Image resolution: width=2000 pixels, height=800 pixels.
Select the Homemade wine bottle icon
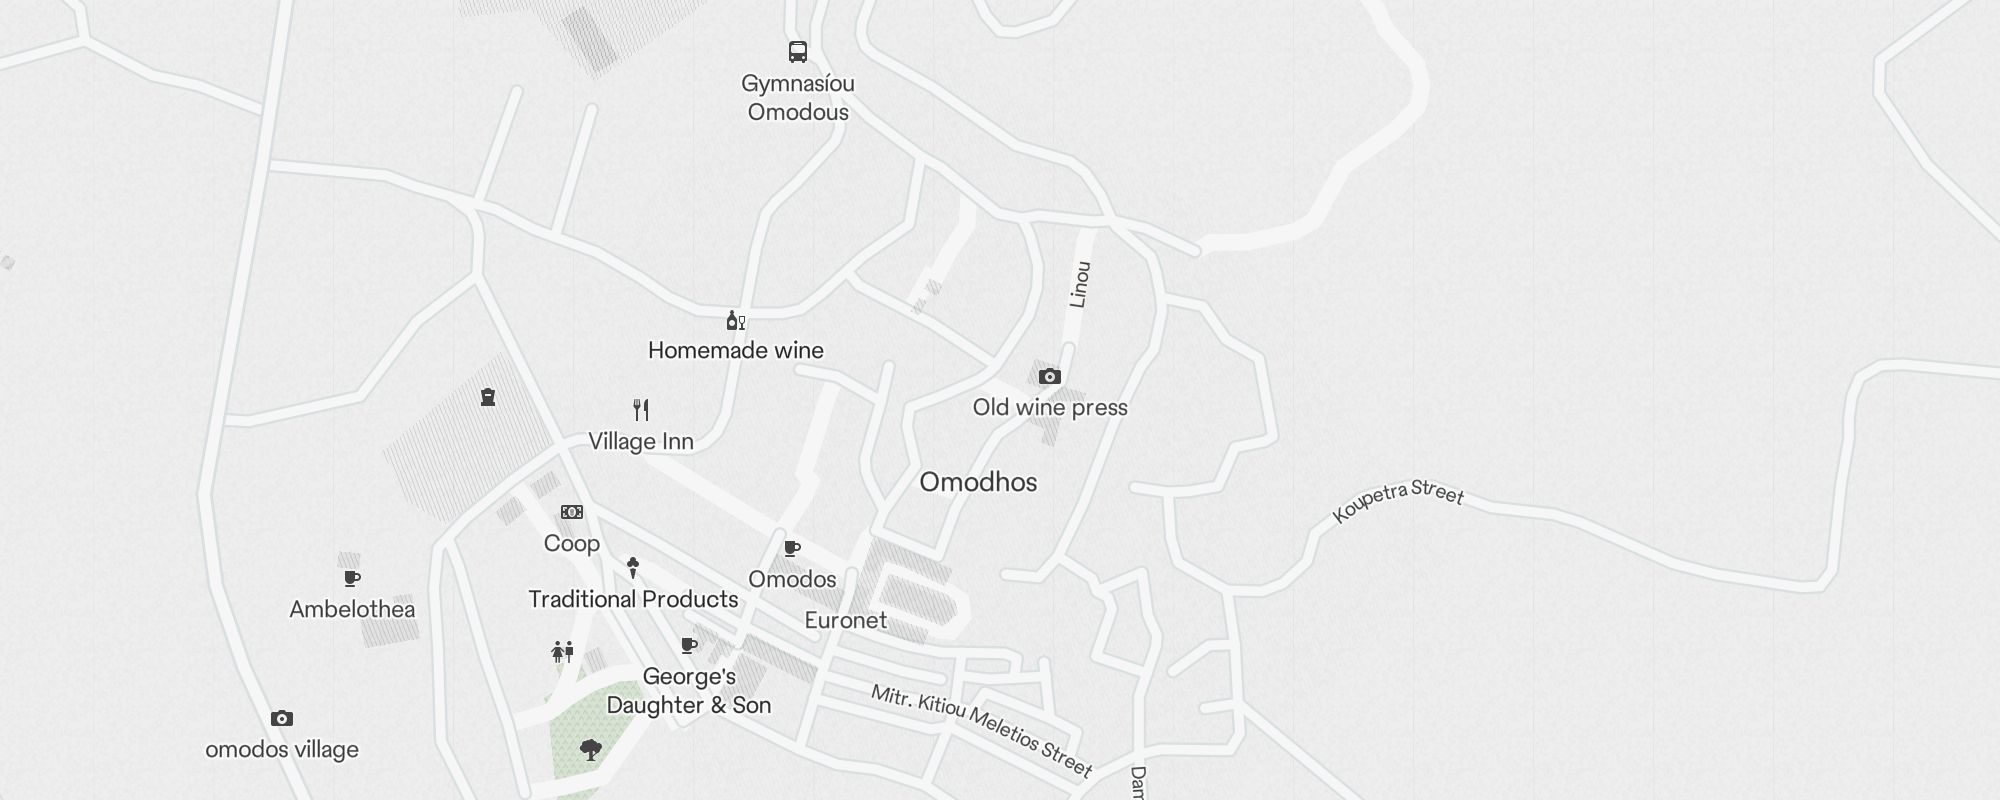[x=735, y=321]
